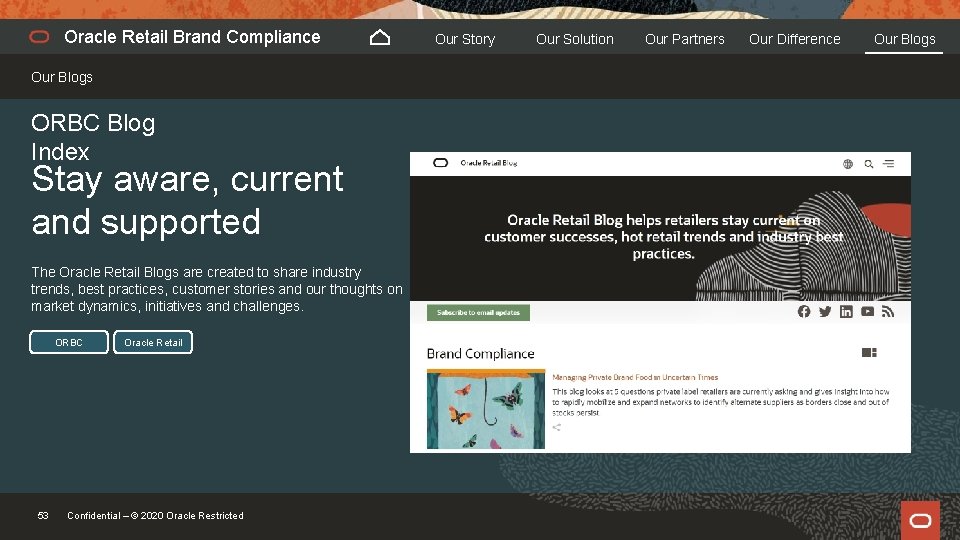Viewport: 960px width, 540px height.
Task: Click the share icon under the blog excerpt
Action: pos(557,427)
